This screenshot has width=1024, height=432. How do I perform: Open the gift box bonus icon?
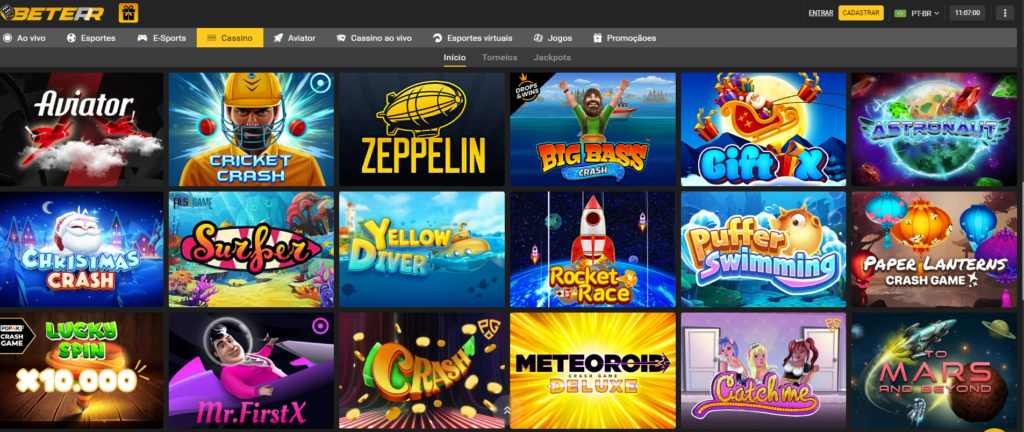[128, 12]
